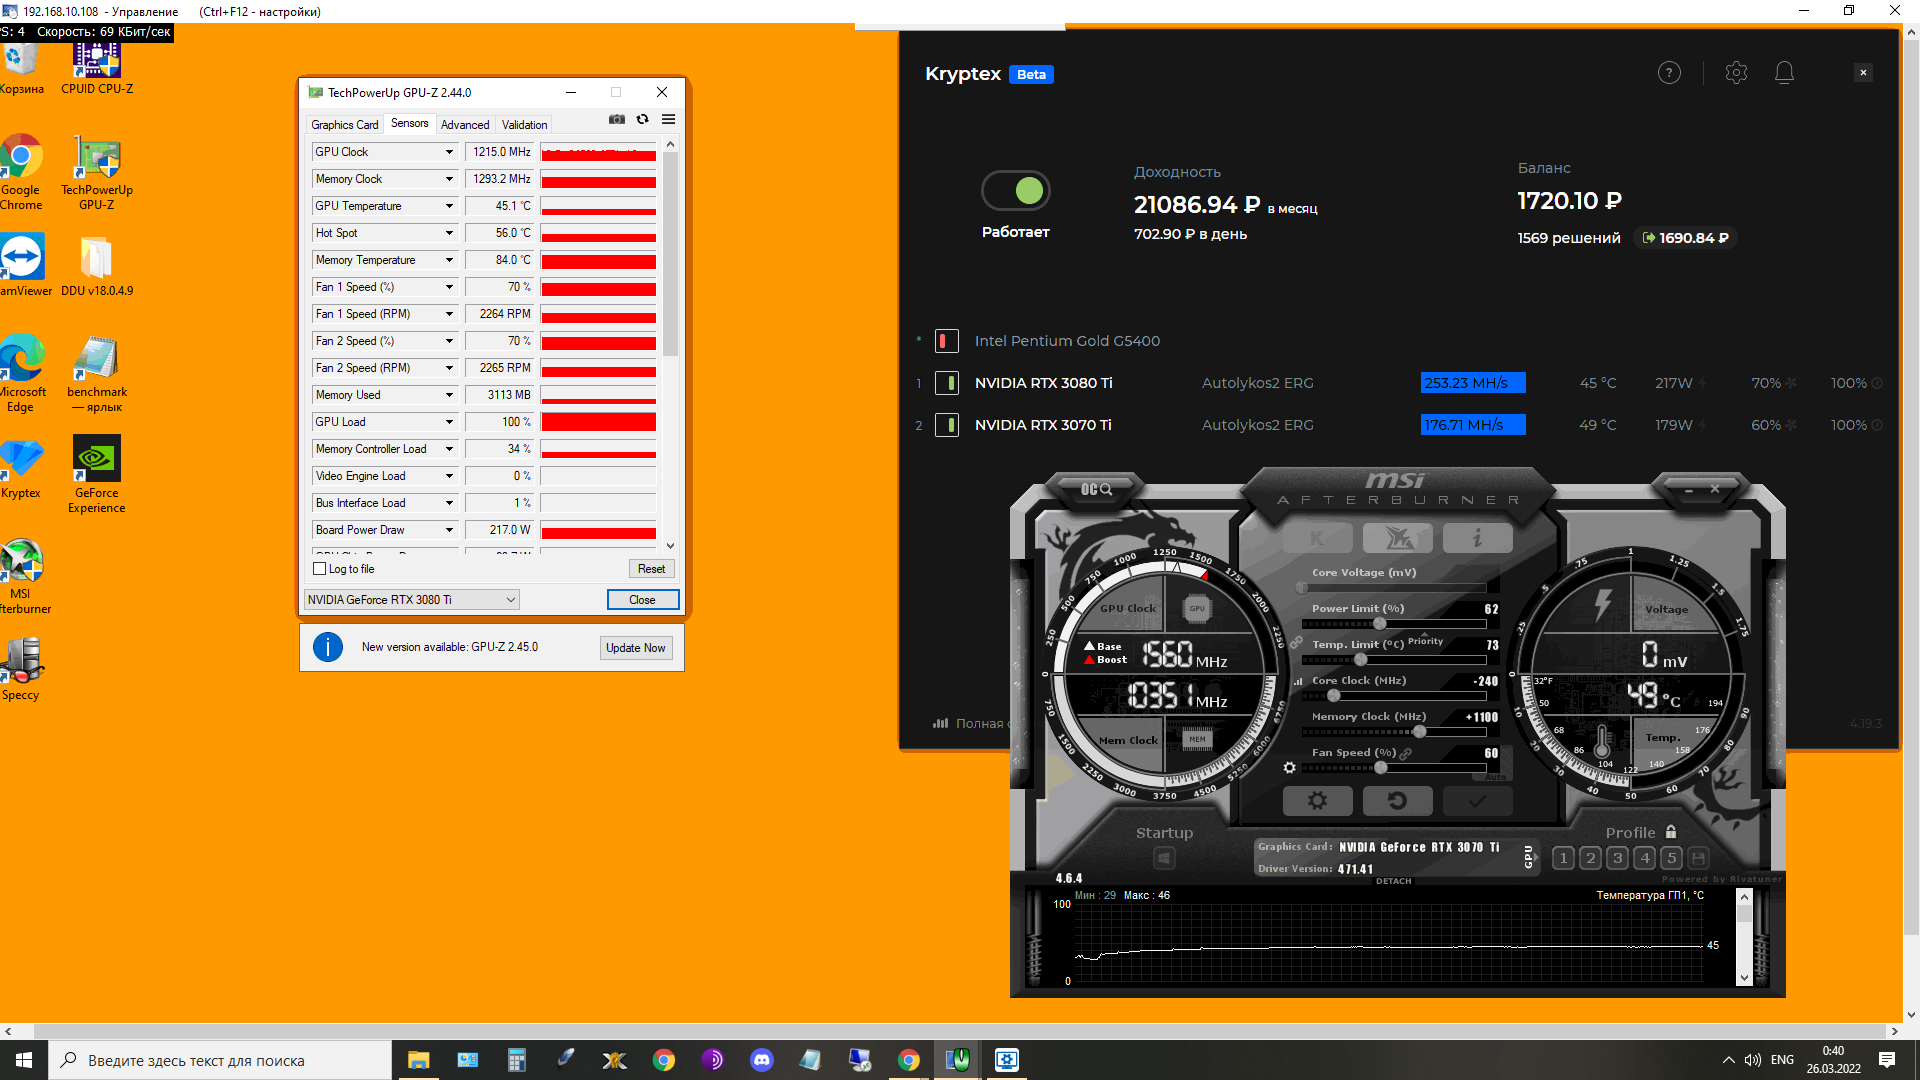The image size is (1920, 1080).
Task: Open Kryptex notifications bell
Action: coord(1784,73)
